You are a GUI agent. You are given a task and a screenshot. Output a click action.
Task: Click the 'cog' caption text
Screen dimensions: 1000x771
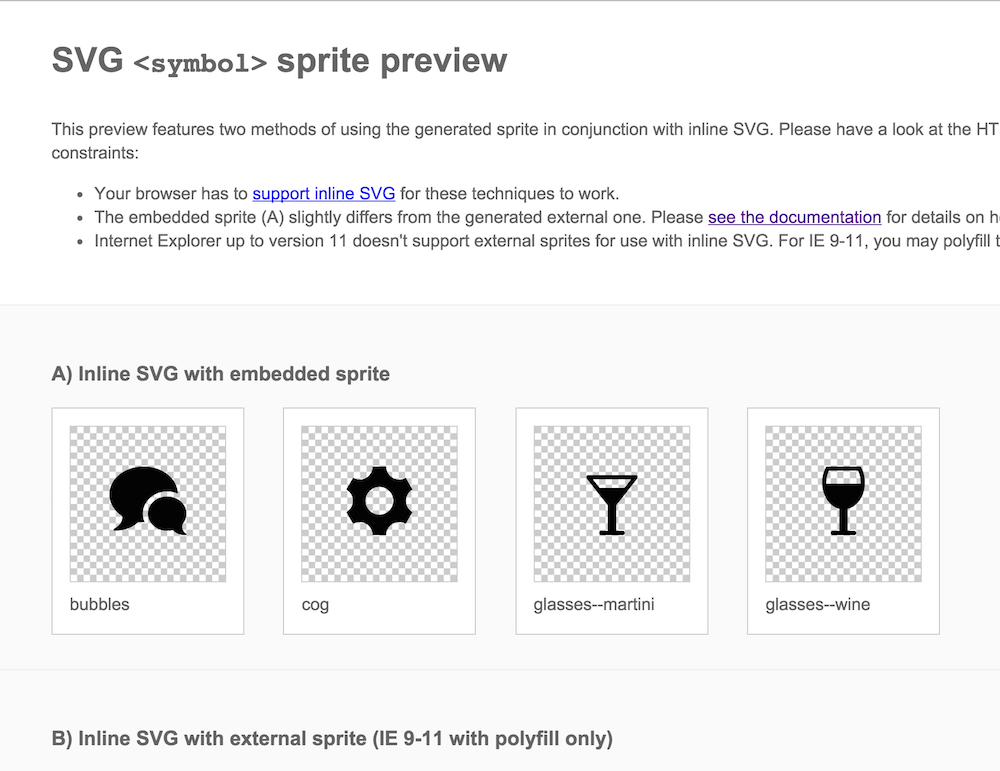[315, 604]
